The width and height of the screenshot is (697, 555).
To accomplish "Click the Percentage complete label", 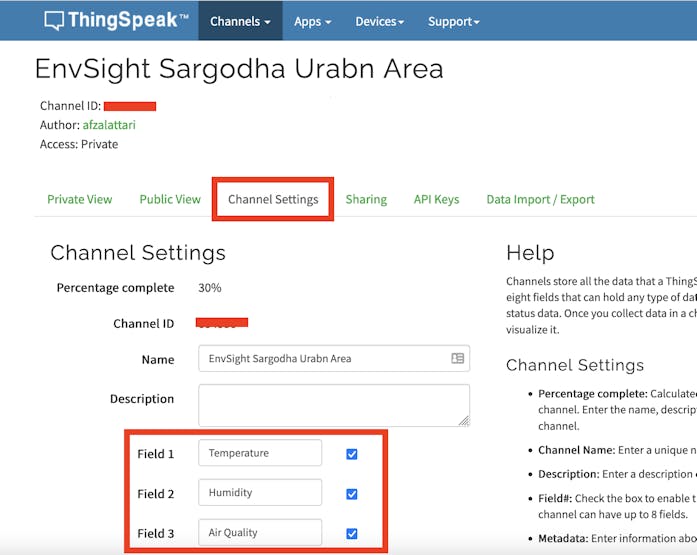I will point(116,288).
